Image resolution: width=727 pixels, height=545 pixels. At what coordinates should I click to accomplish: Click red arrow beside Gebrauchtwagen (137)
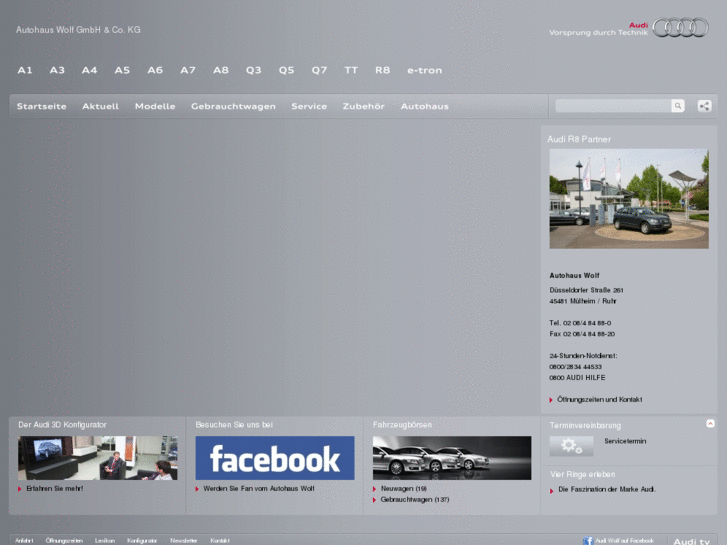375,500
